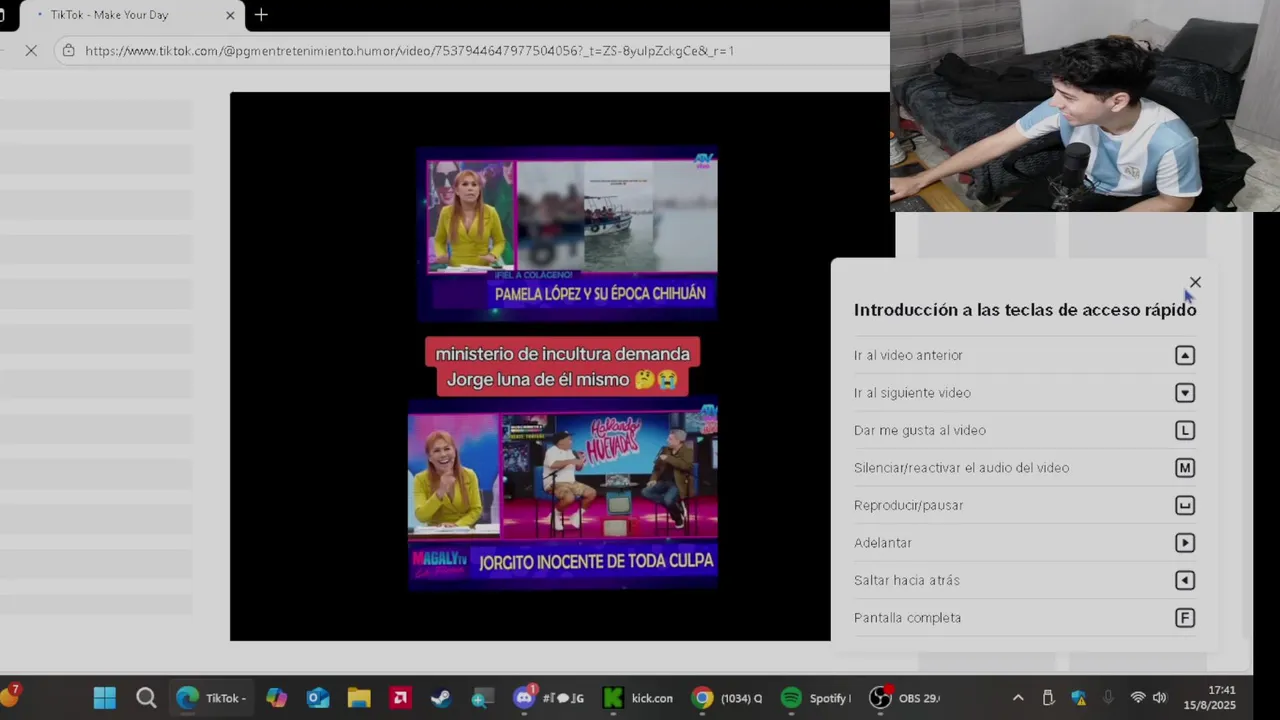Click the site info icon in address bar
Image resolution: width=1280 pixels, height=720 pixels.
(68, 50)
